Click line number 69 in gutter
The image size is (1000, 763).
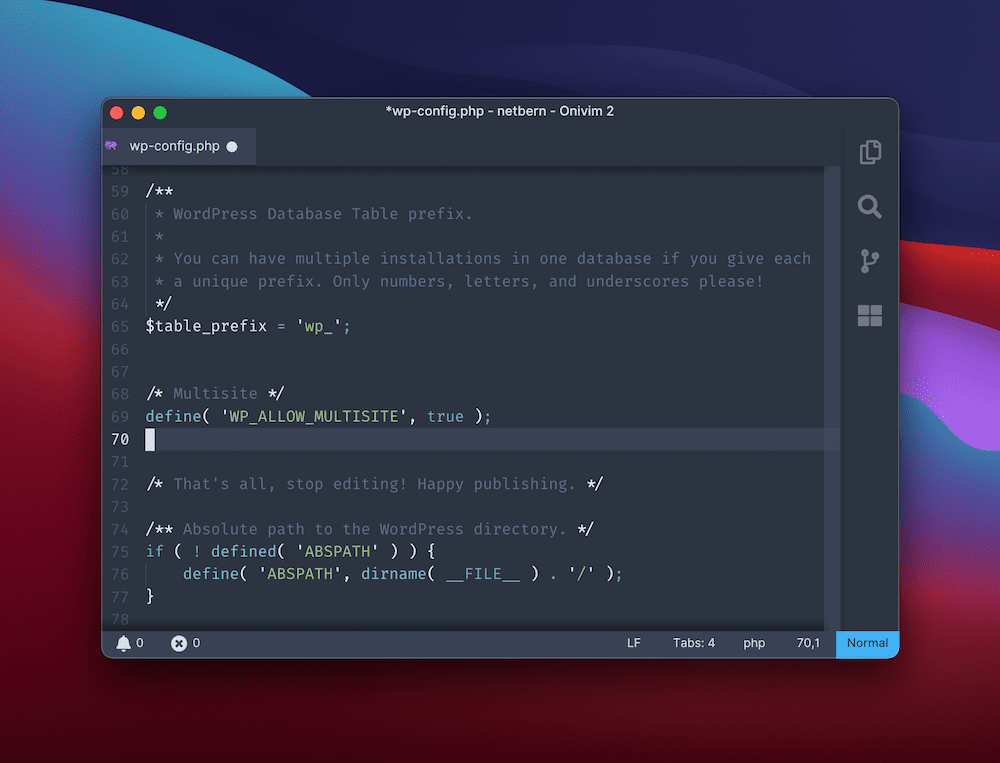pos(120,417)
